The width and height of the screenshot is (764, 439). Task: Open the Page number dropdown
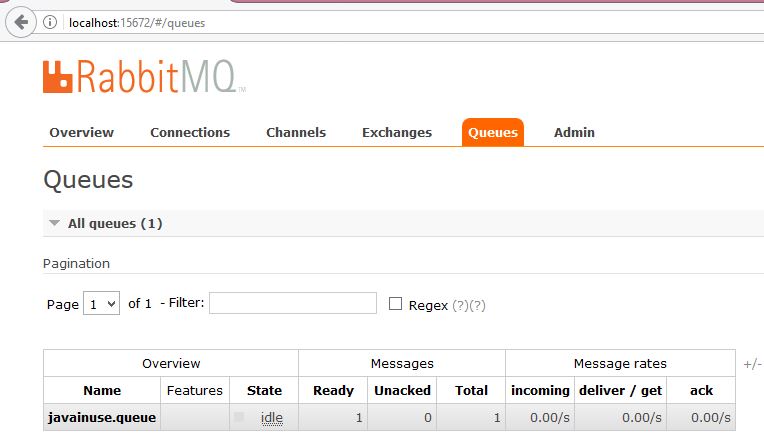101,304
